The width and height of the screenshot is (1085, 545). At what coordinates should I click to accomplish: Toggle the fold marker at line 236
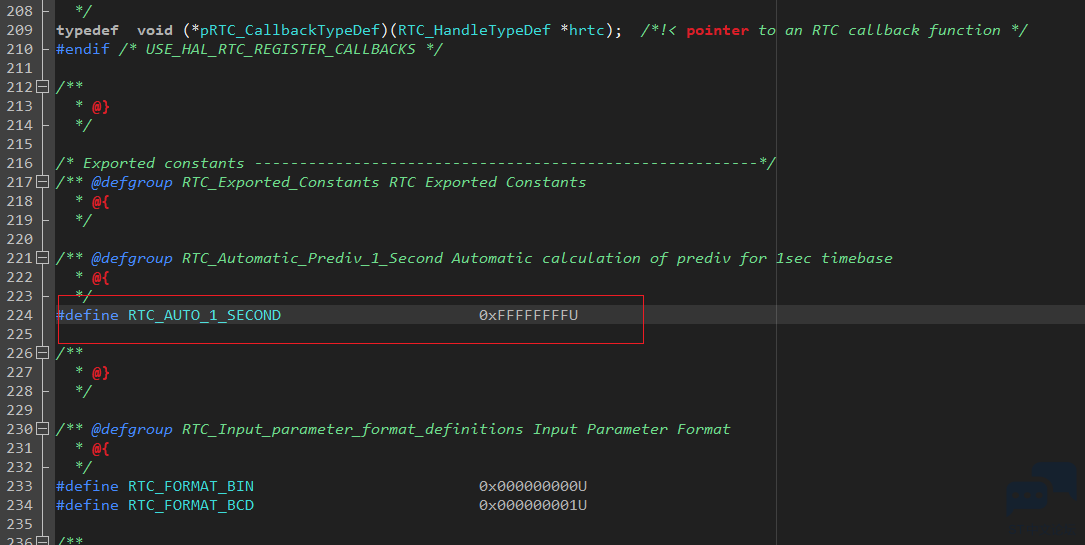tap(42, 541)
